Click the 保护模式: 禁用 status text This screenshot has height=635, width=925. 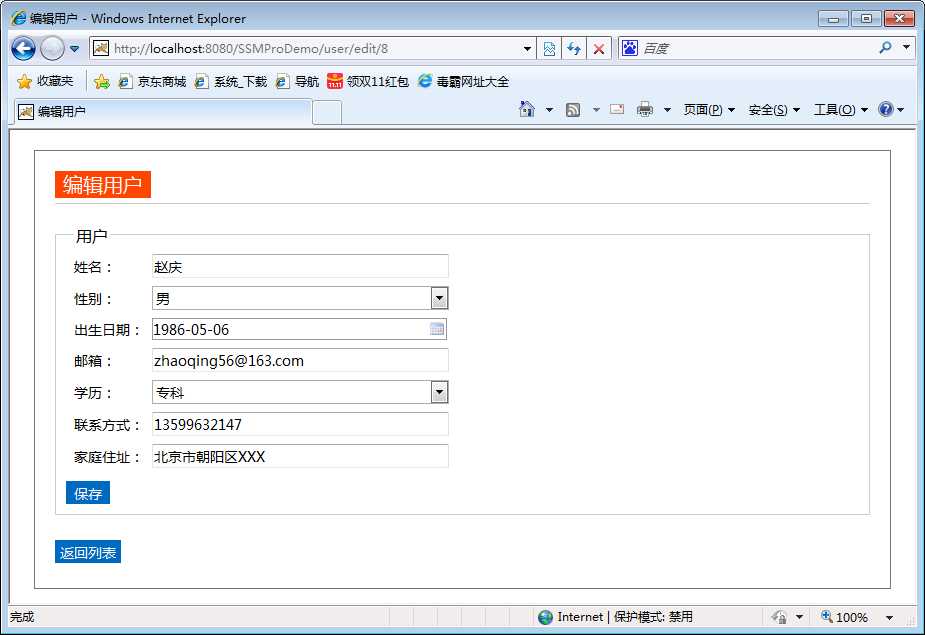point(653,617)
